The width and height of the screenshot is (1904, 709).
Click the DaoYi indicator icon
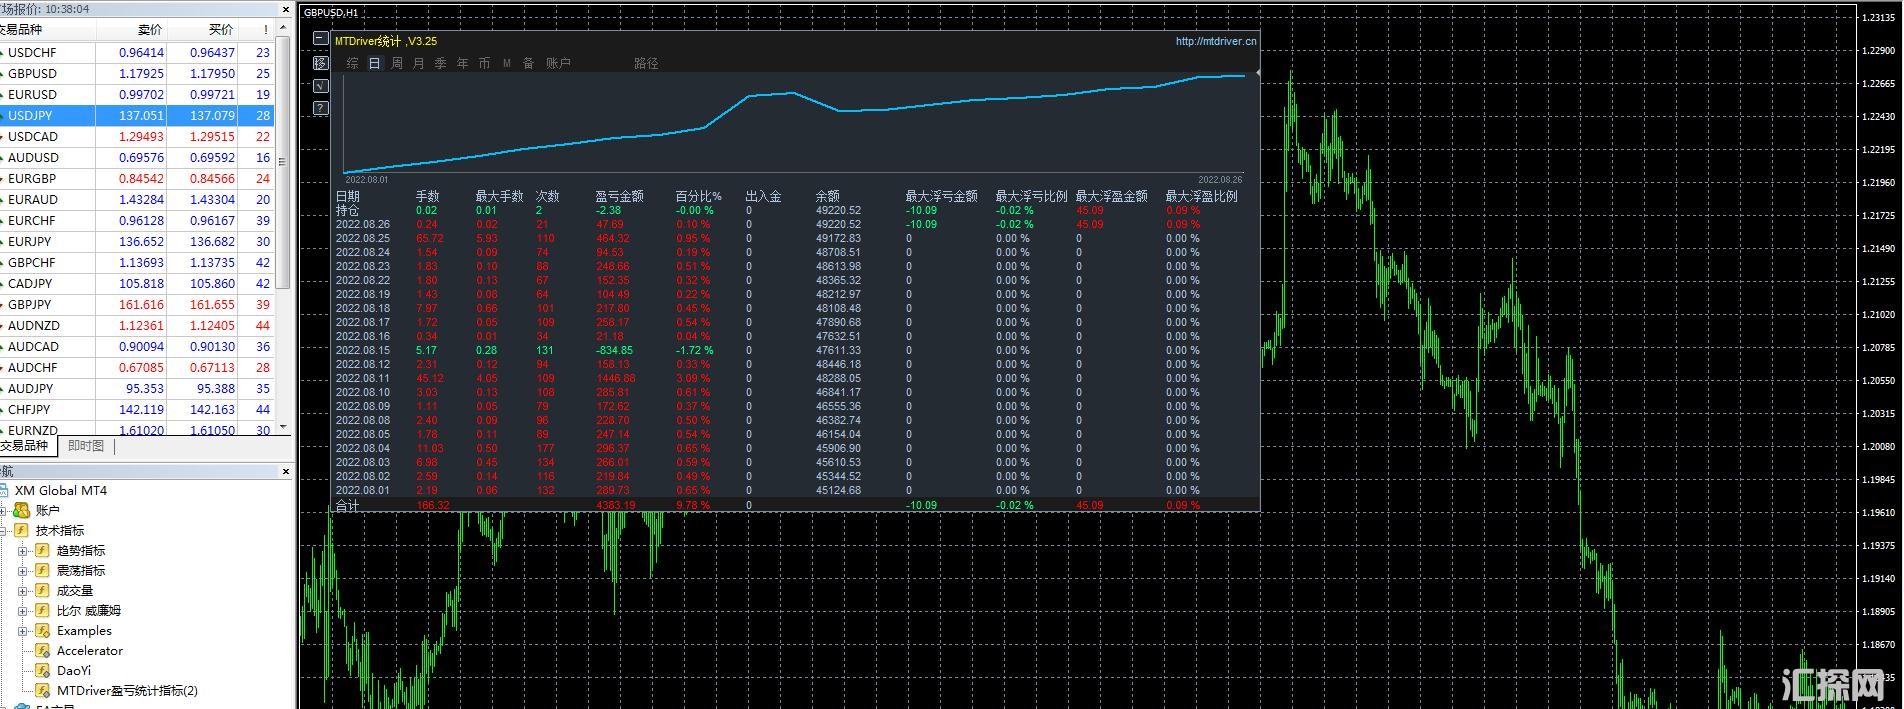pos(42,671)
